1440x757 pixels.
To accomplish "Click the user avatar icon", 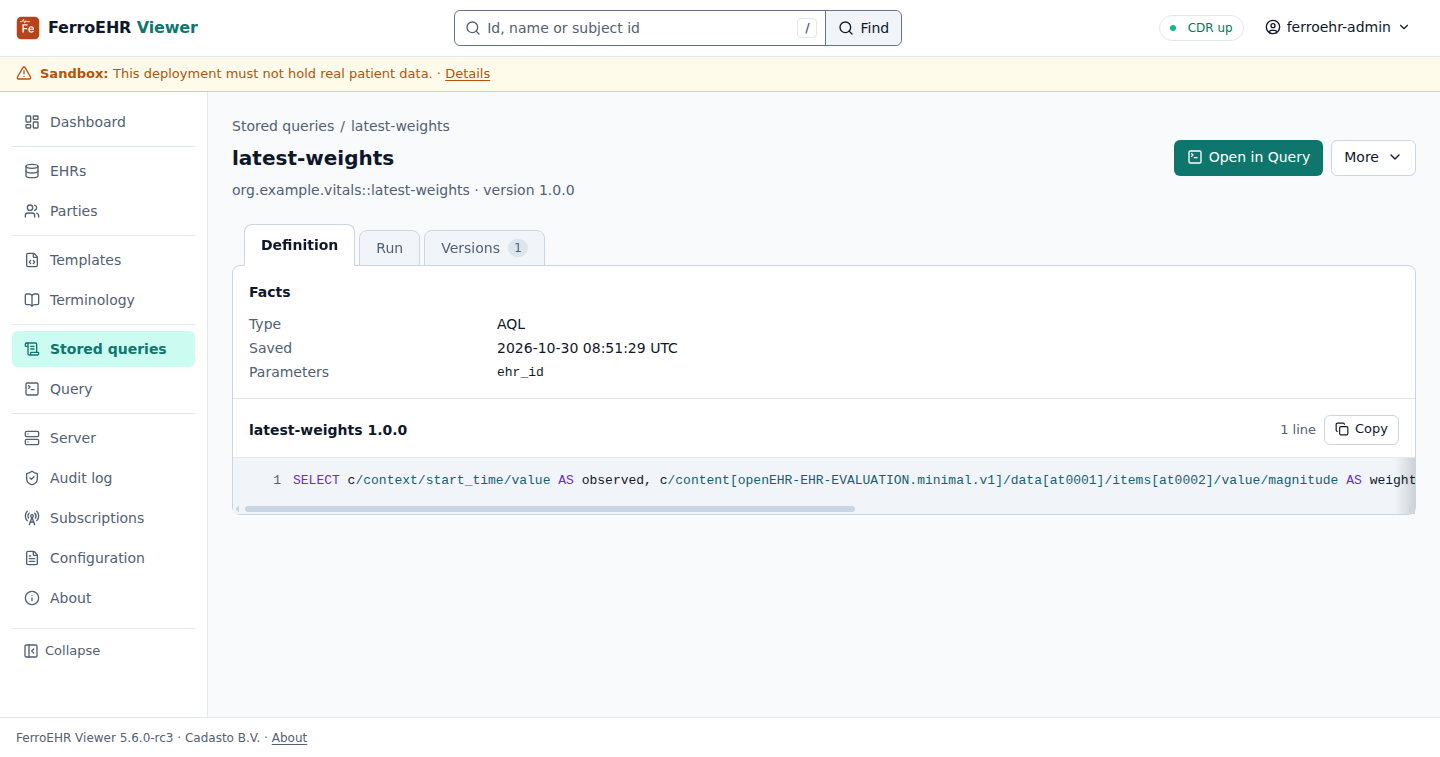I will 1273,28.
